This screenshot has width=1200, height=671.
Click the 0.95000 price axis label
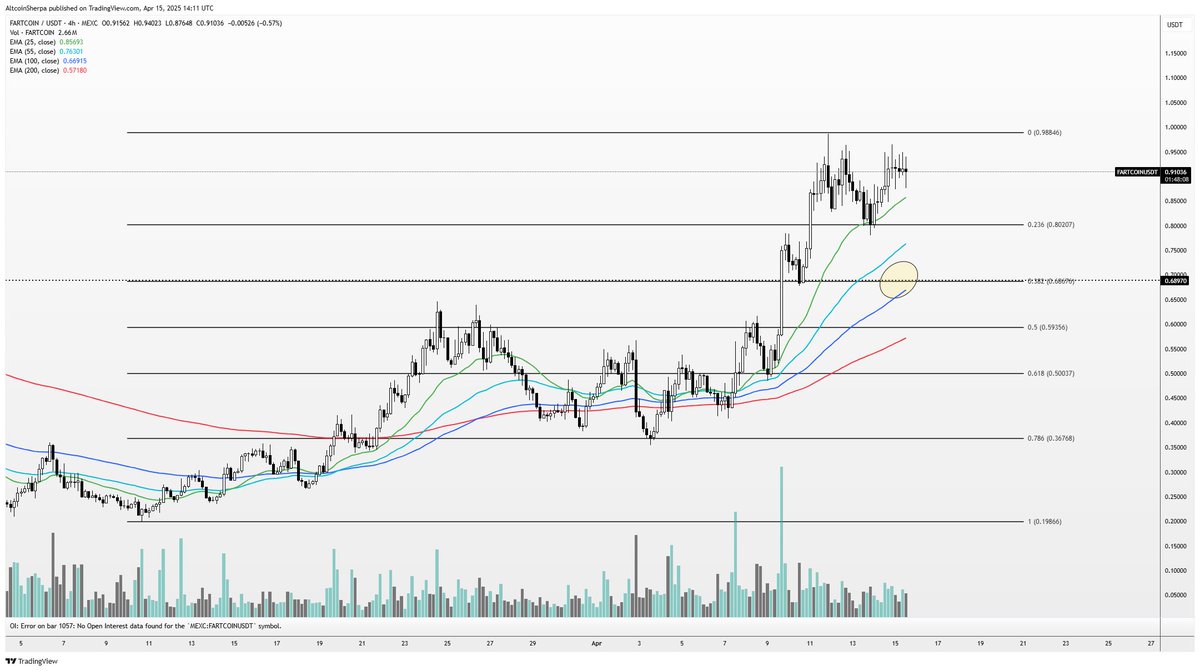pos(1176,152)
